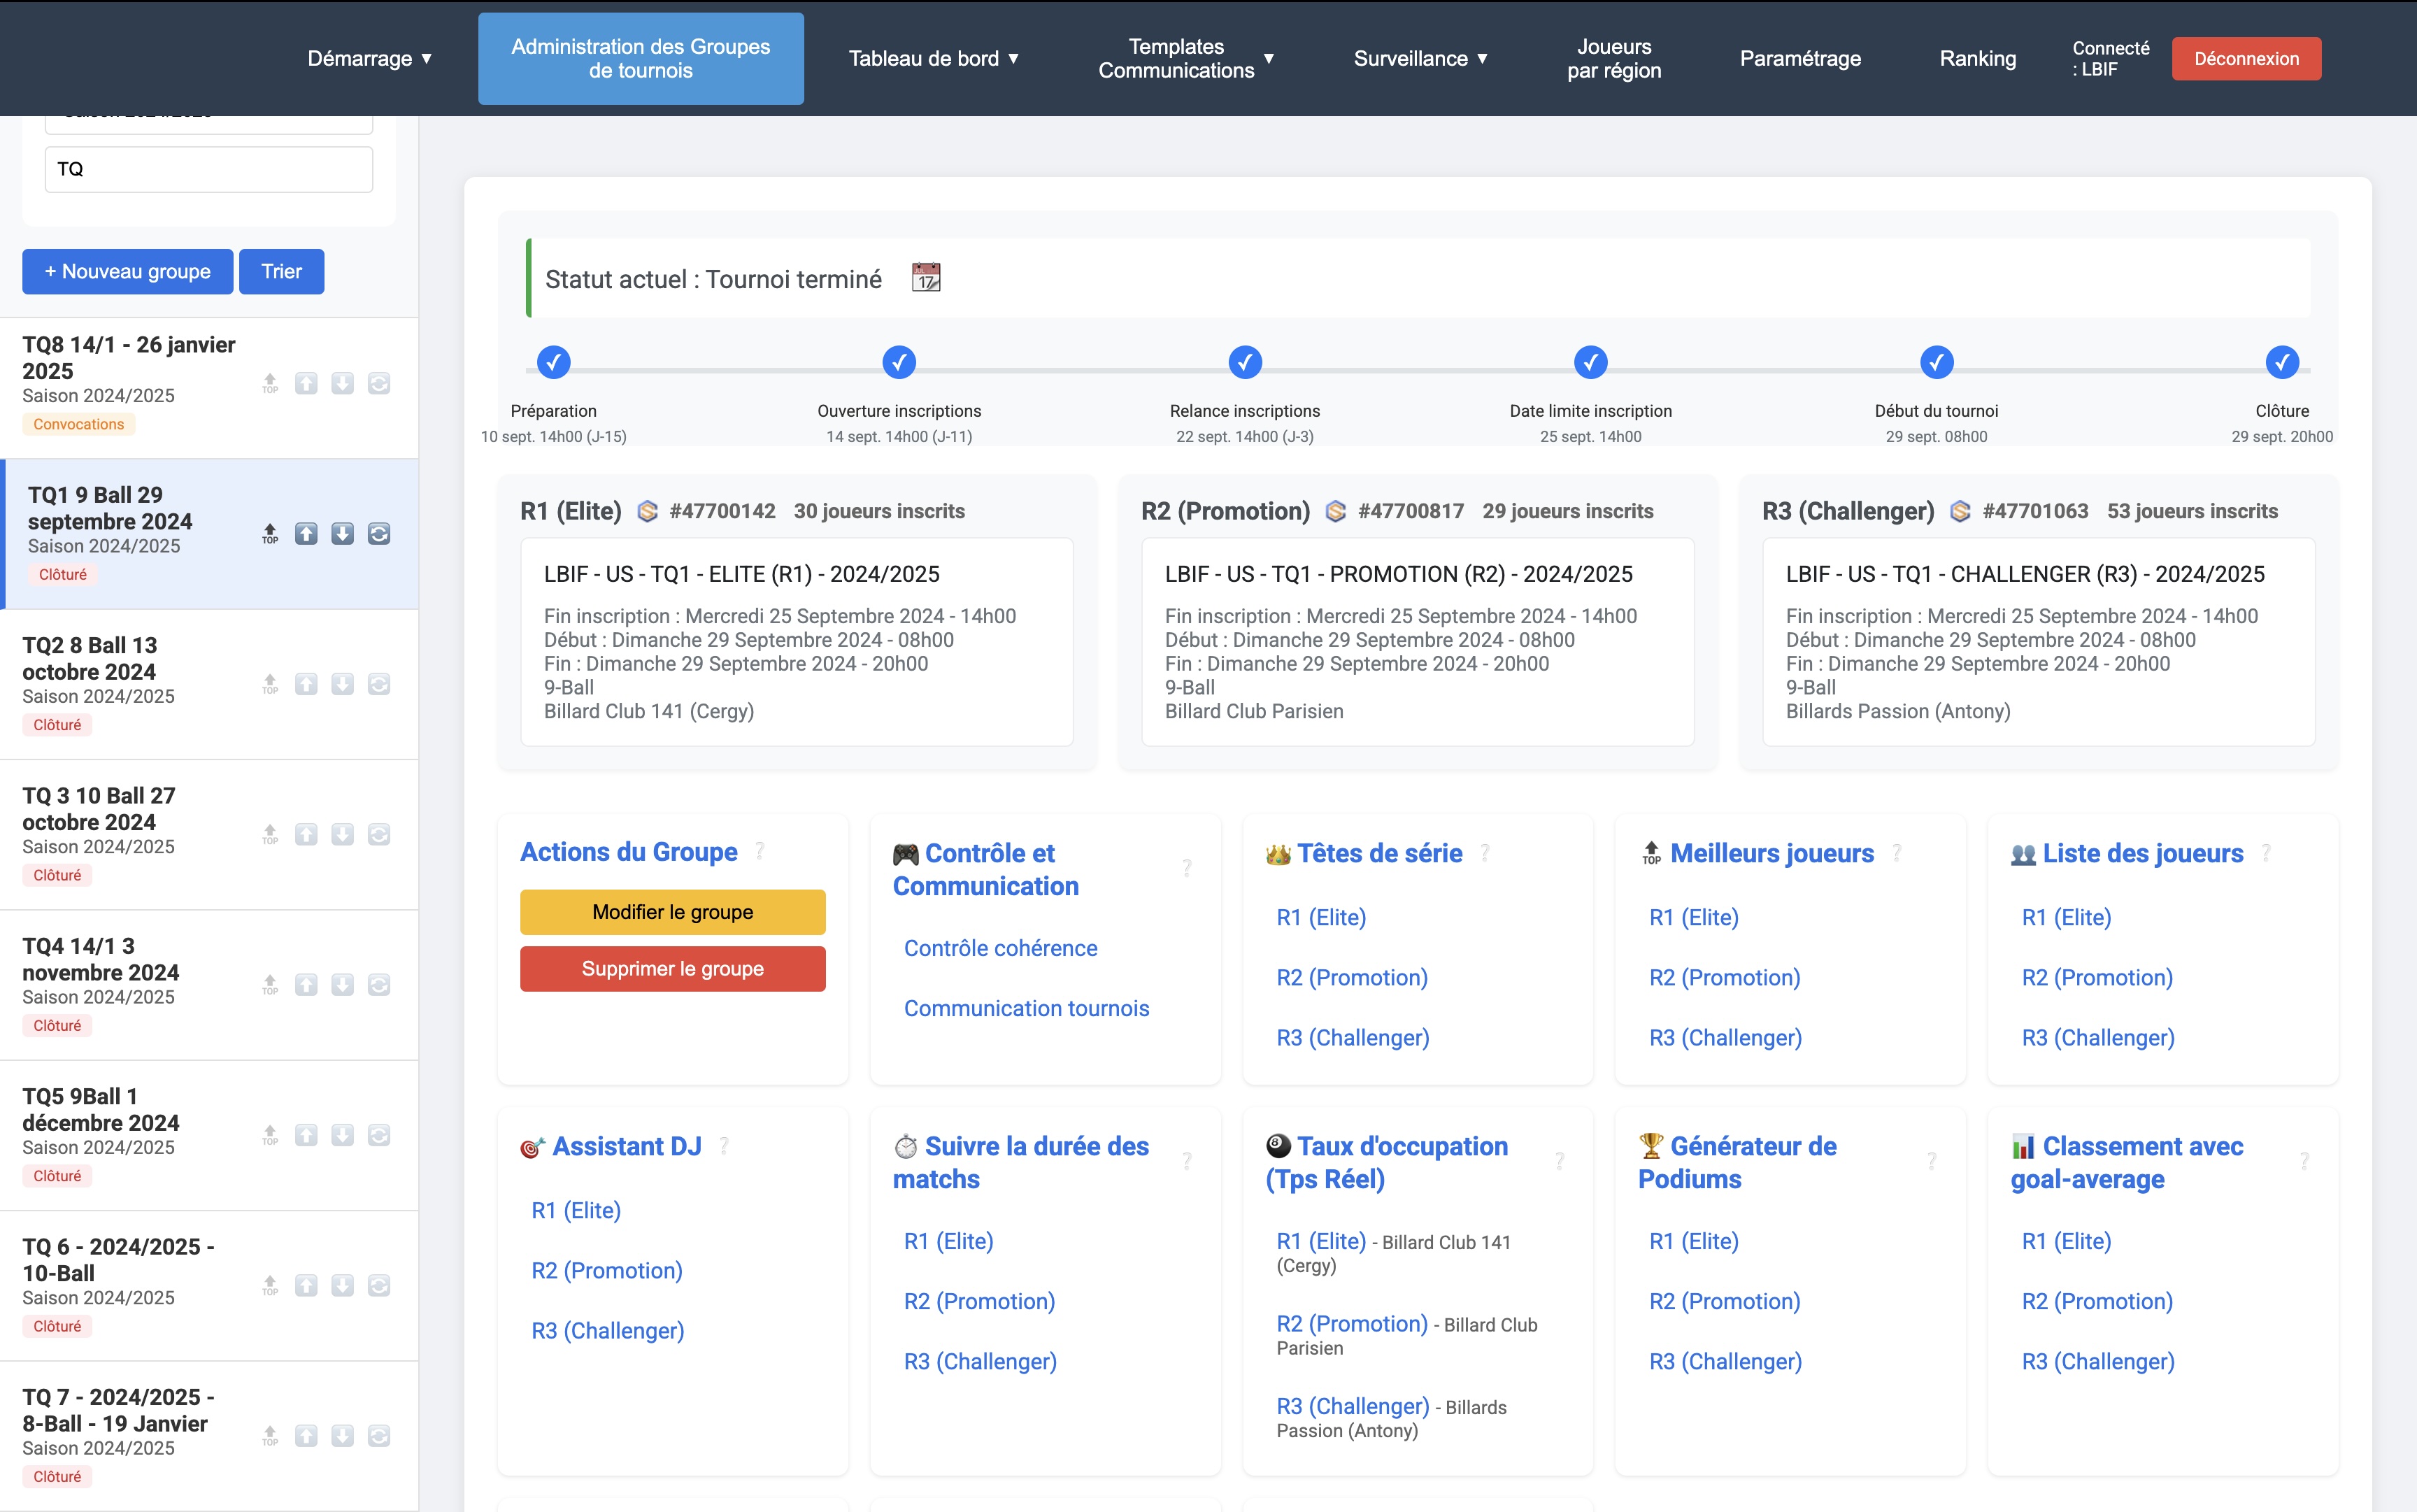Expand the Démarrage dropdown menu
Viewport: 2417px width, 1512px height.
point(369,59)
